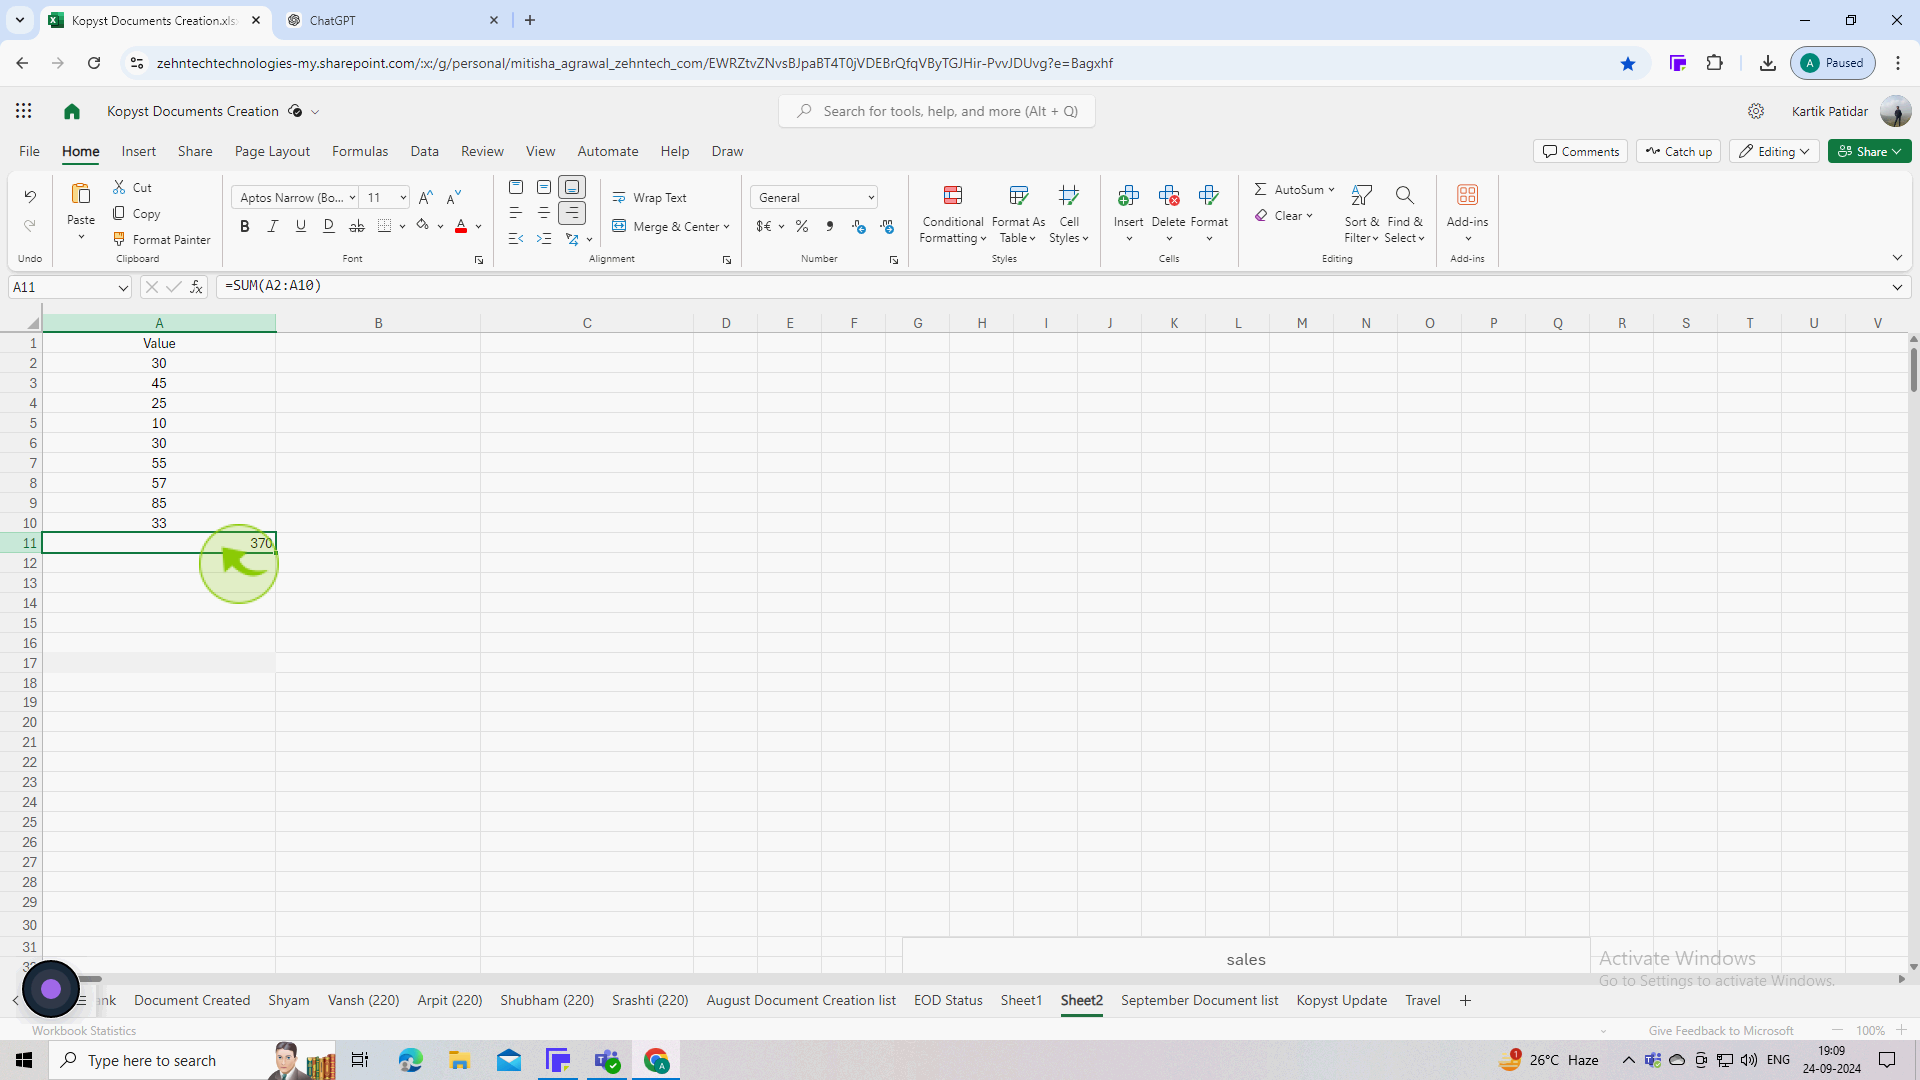Toggle bottom alignment
Viewport: 1920px width, 1080px height.
coord(572,187)
